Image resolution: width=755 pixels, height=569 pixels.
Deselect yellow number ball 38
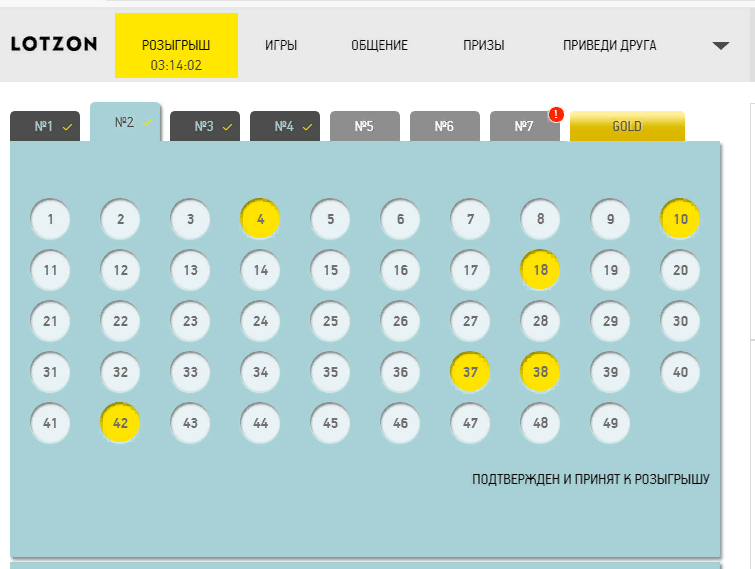[x=540, y=372]
